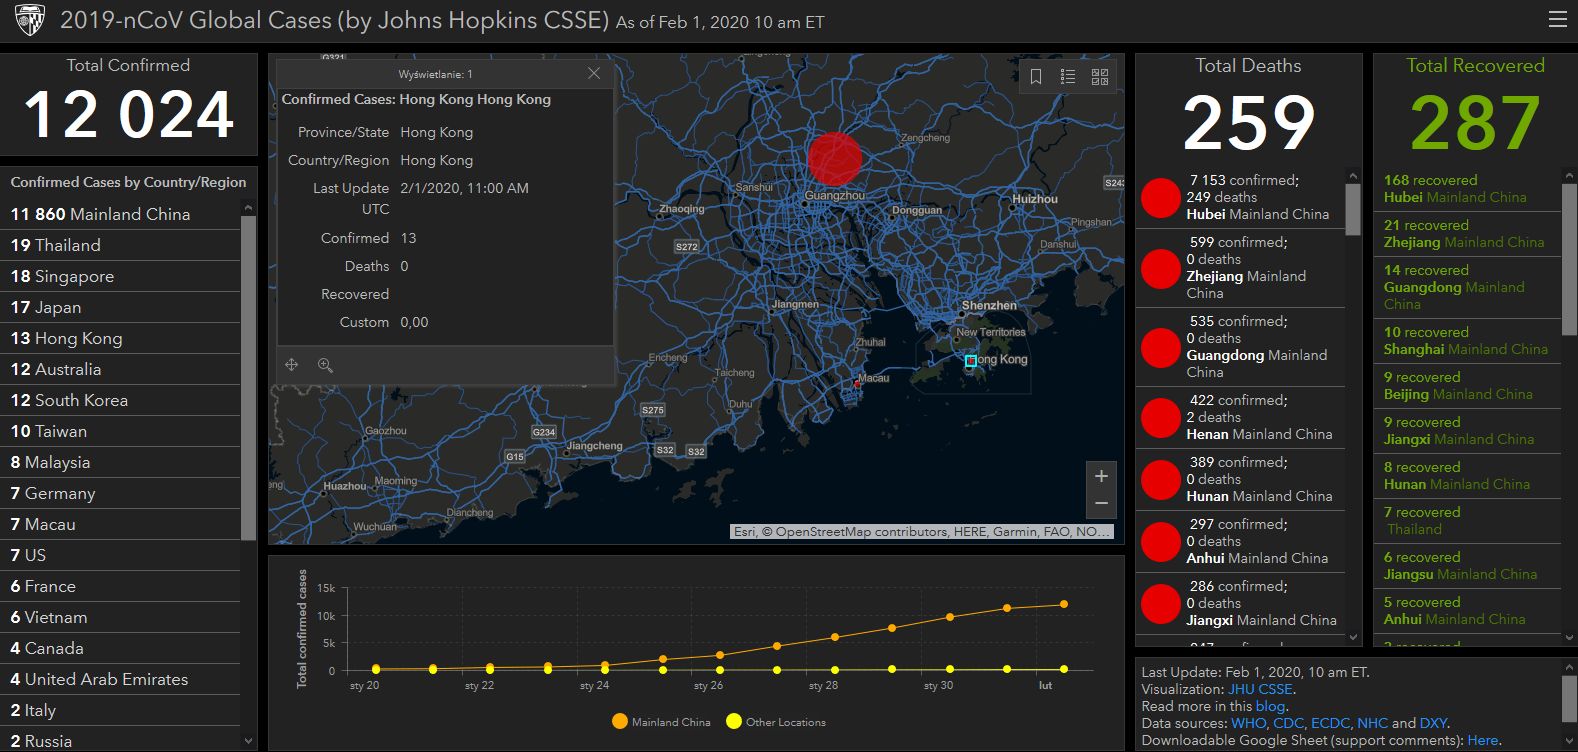Image resolution: width=1578 pixels, height=752 pixels.
Task: Open the JHU CSSE link
Action: tap(1260, 689)
